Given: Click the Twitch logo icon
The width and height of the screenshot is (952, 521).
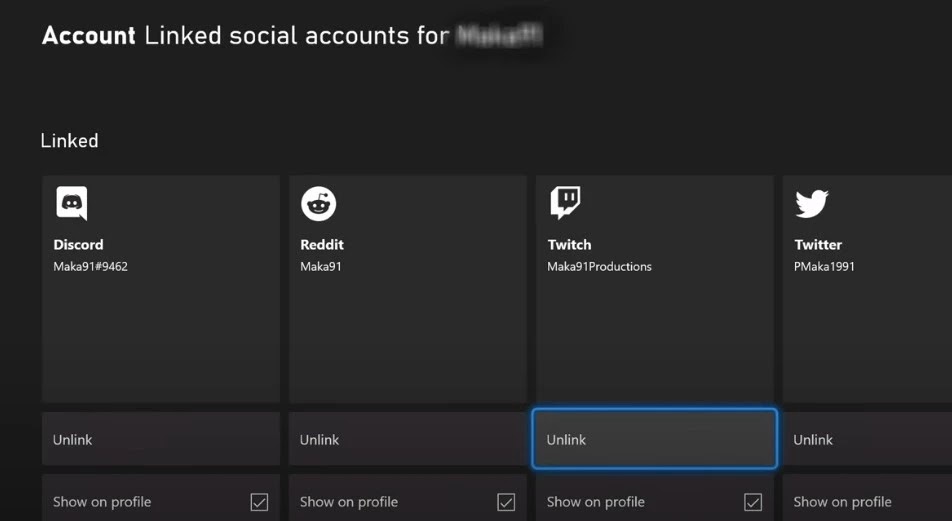Looking at the screenshot, I should tap(565, 203).
